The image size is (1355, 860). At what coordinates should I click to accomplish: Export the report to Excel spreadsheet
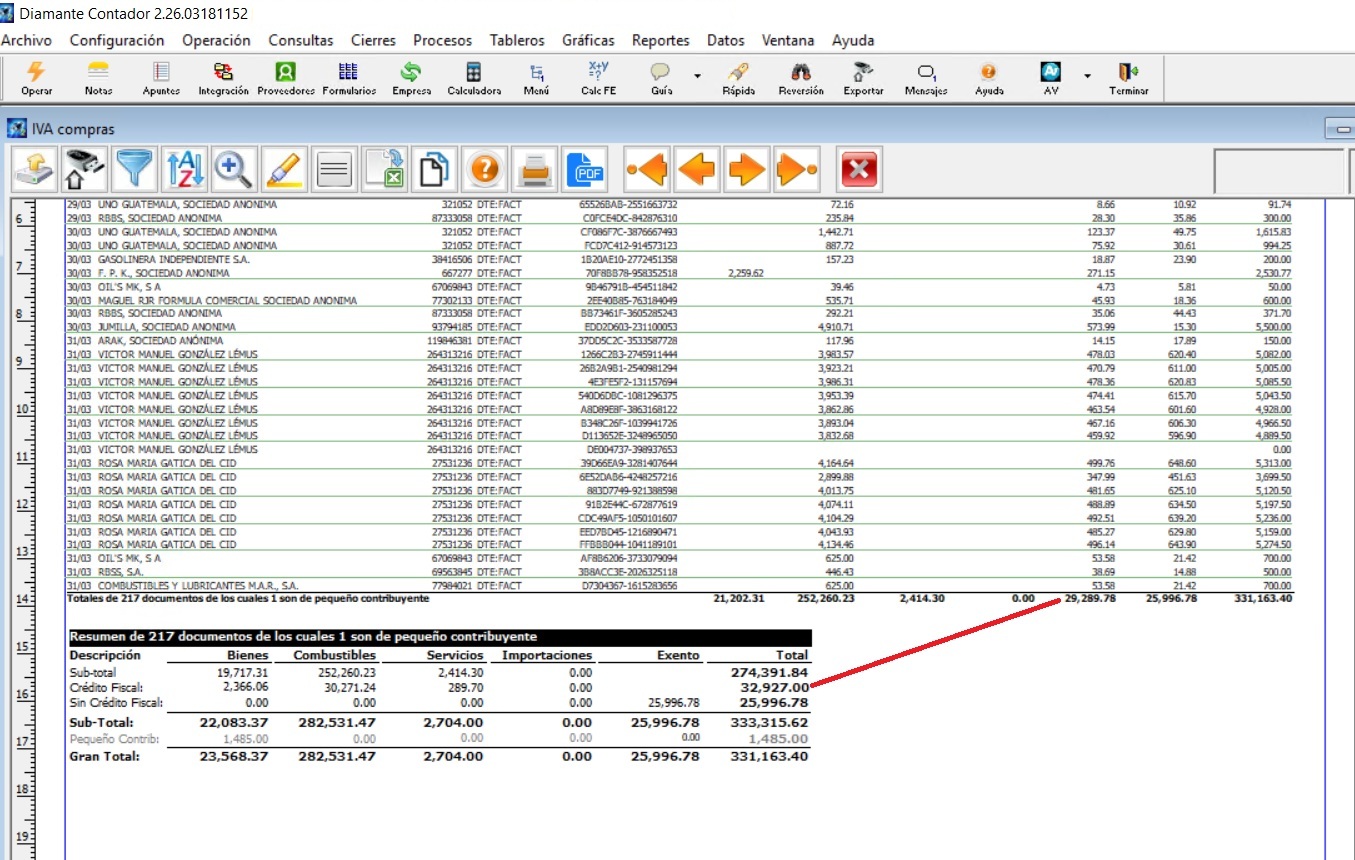(385, 170)
